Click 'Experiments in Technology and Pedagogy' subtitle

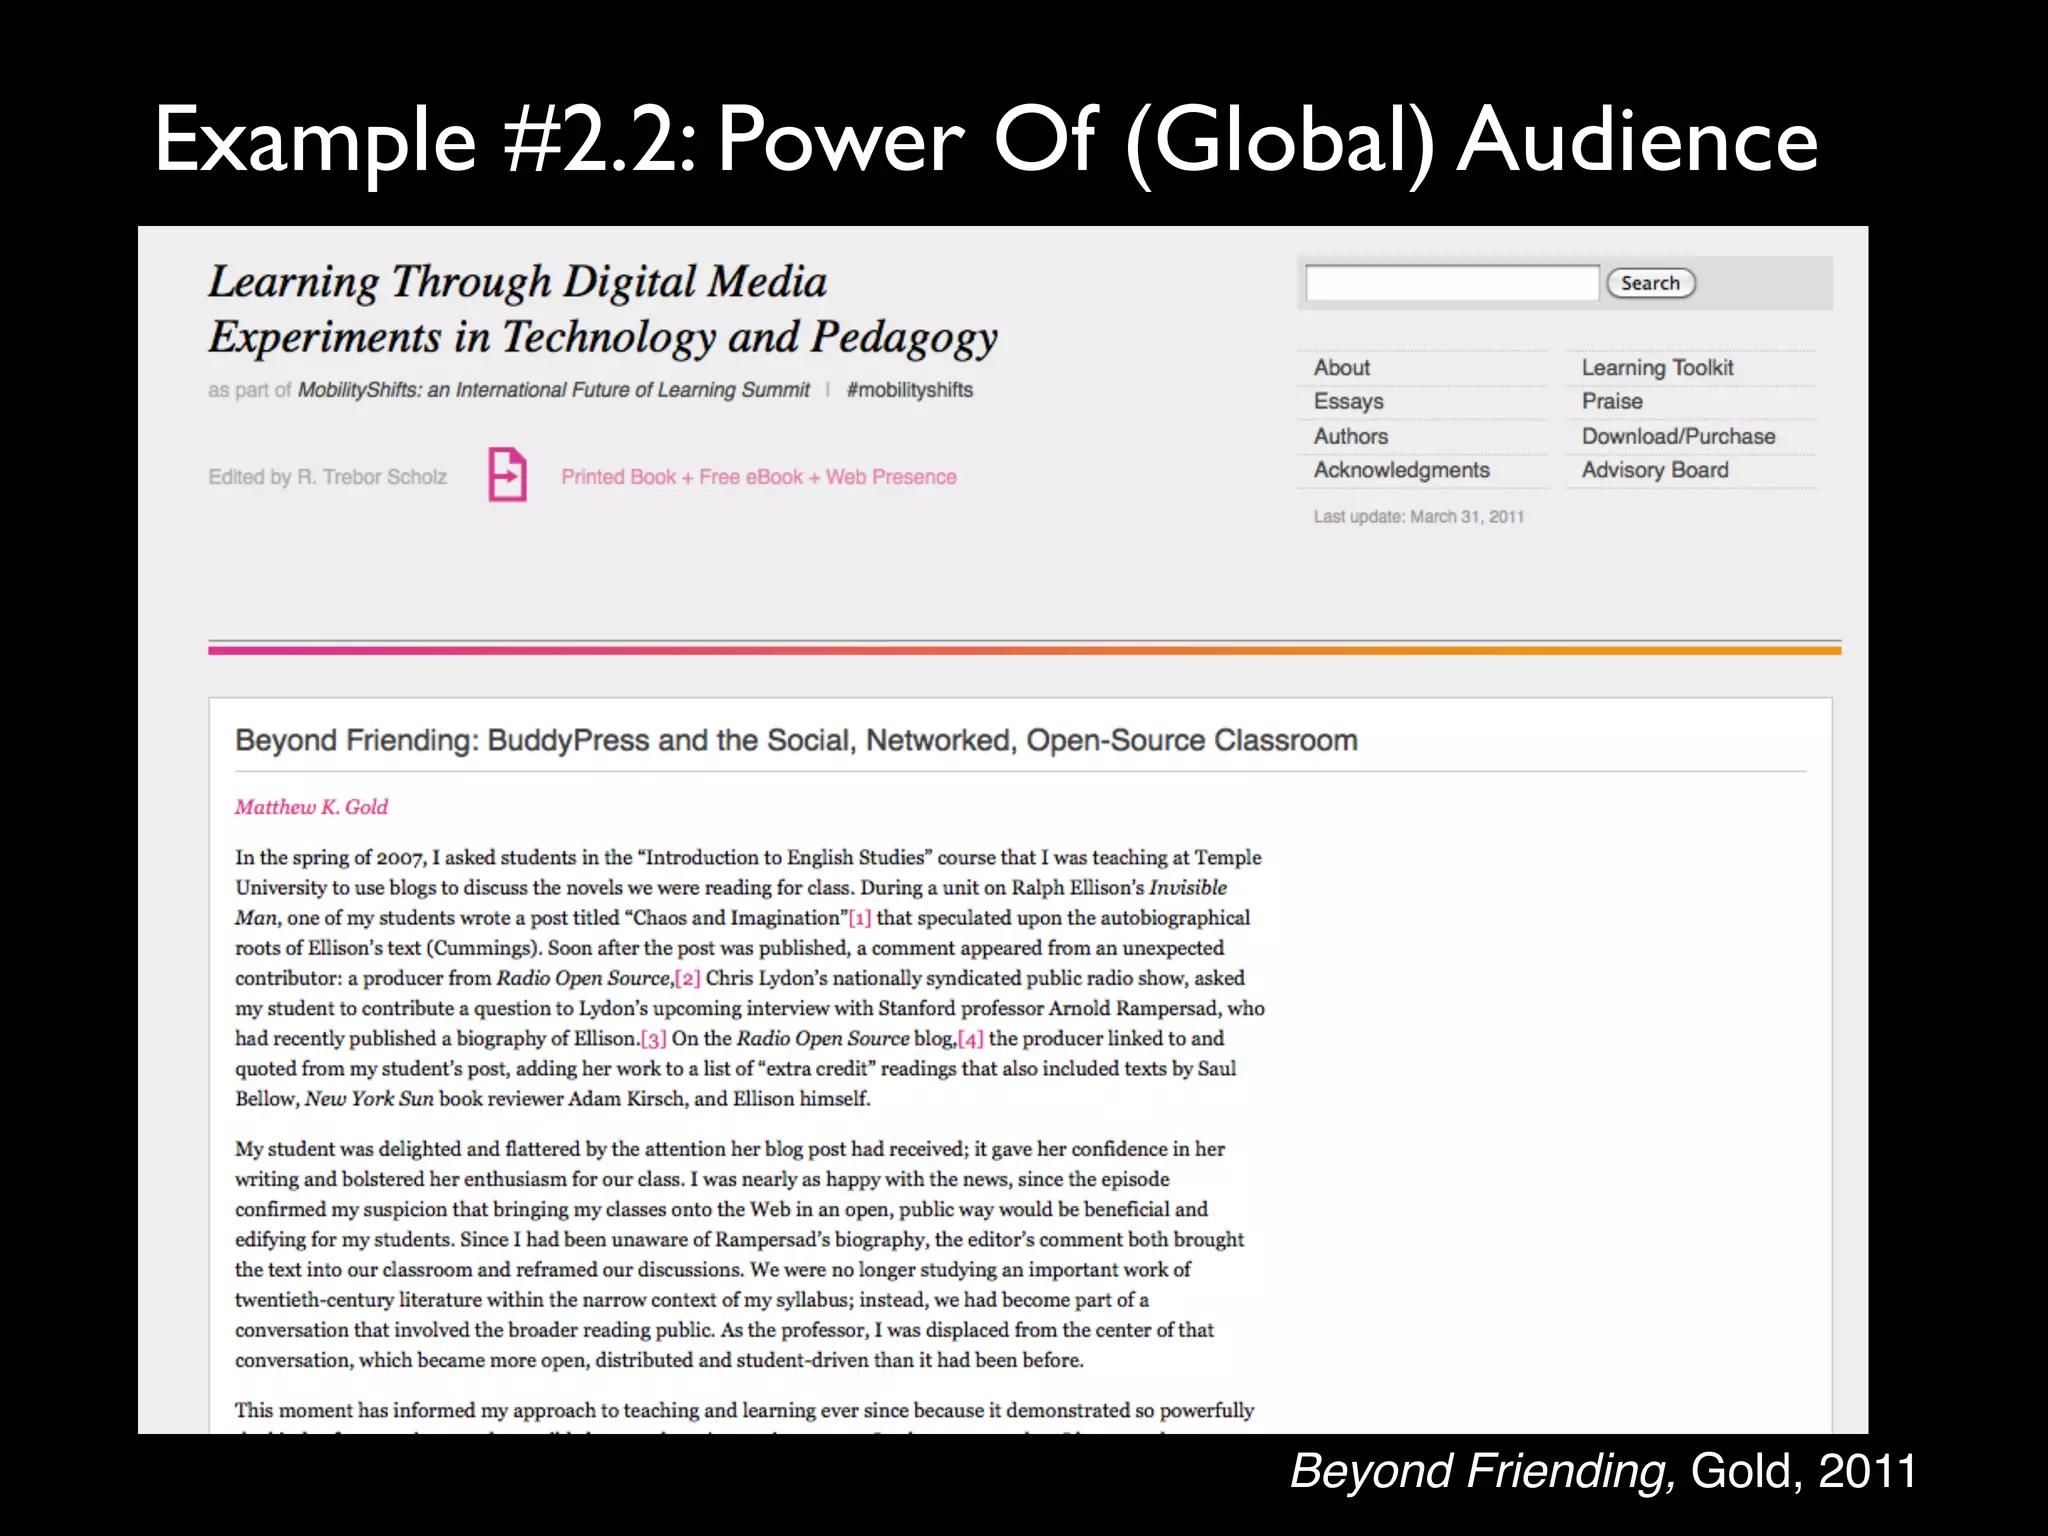(603, 338)
